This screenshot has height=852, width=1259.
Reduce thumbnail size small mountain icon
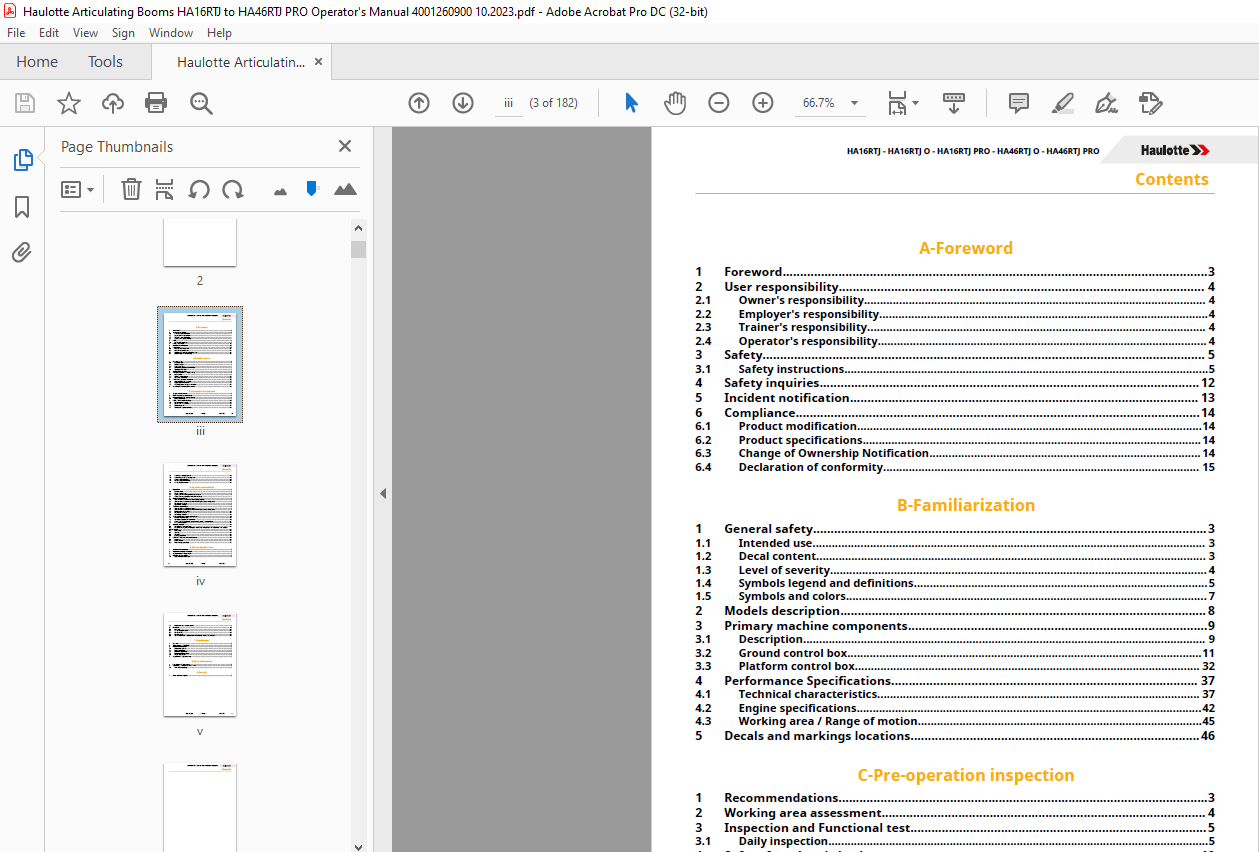click(x=280, y=190)
